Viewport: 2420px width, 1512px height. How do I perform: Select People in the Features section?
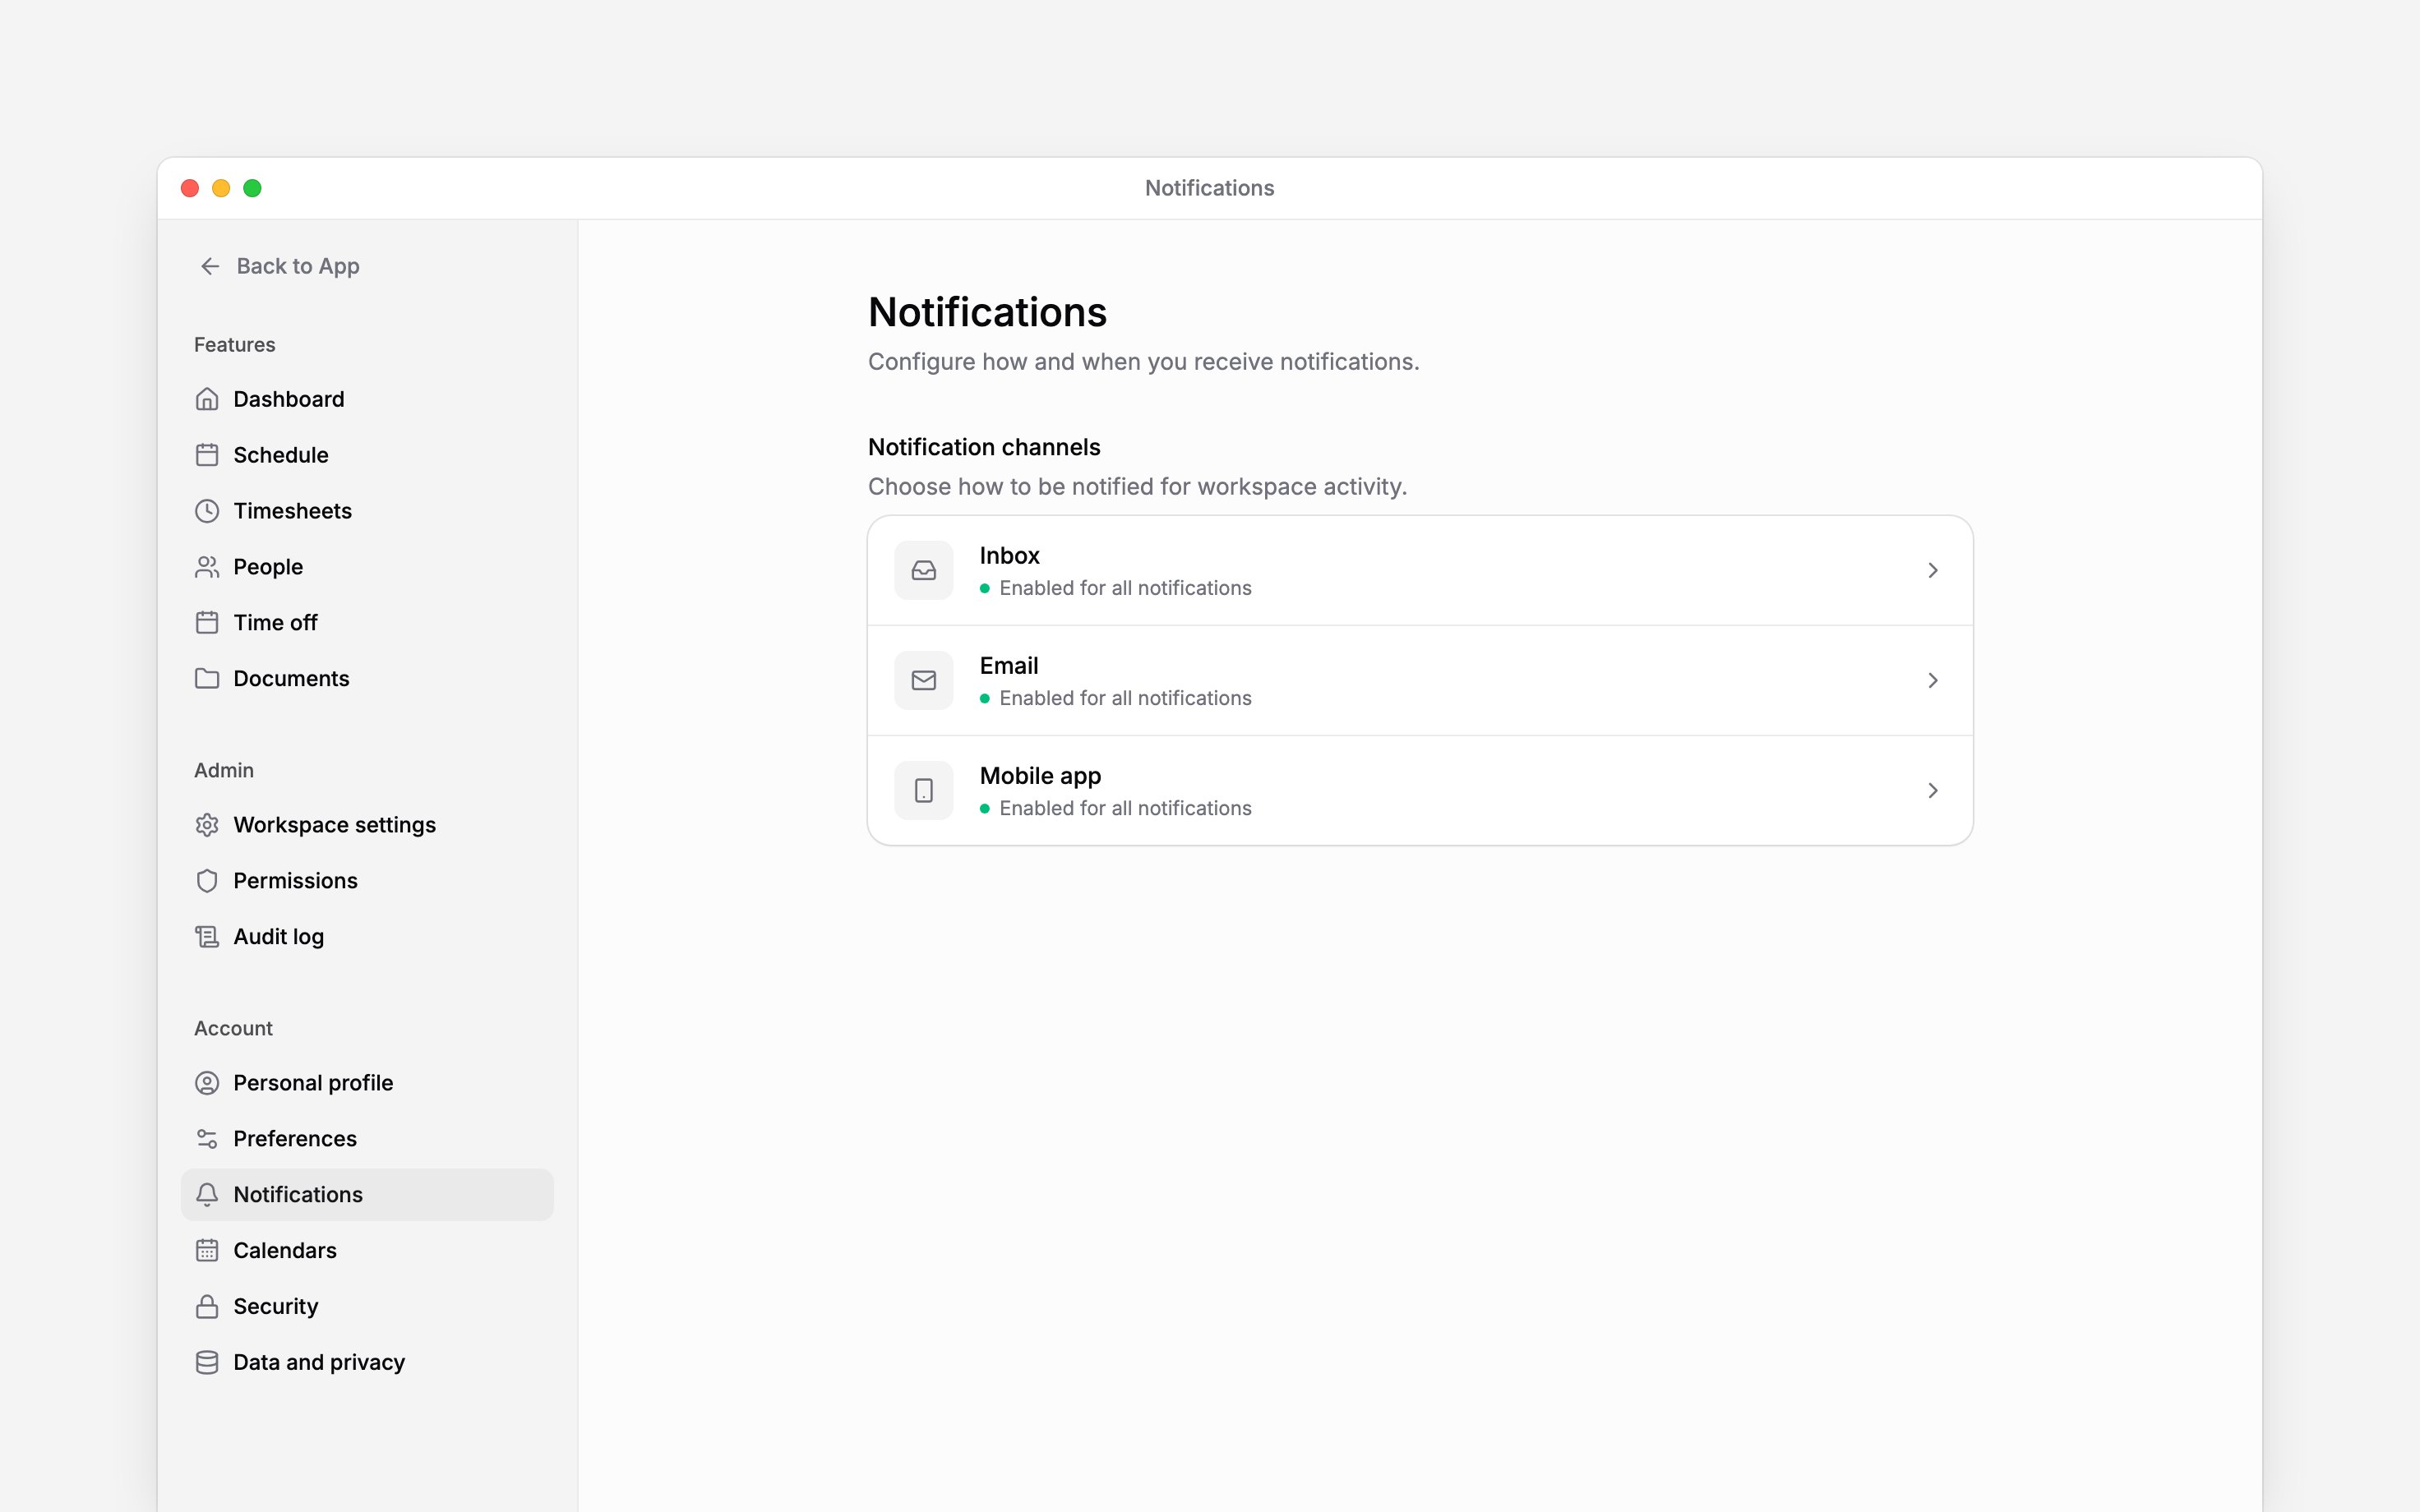[268, 567]
